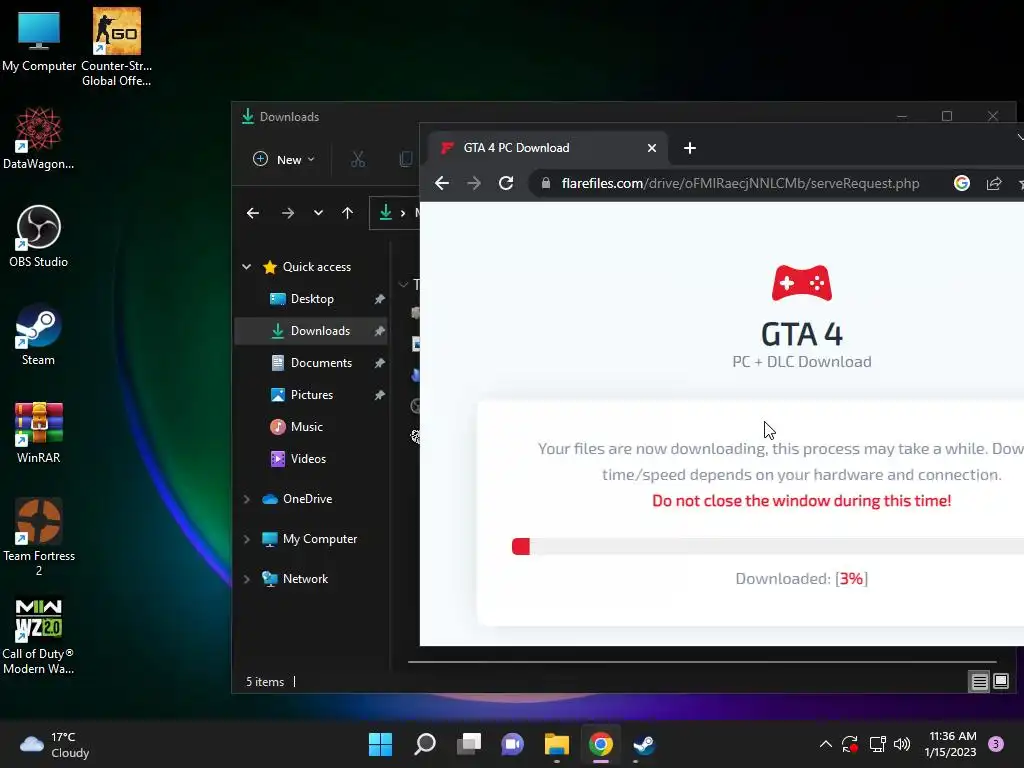Open a new Chrome tab
This screenshot has width=1024, height=768.
(690, 148)
